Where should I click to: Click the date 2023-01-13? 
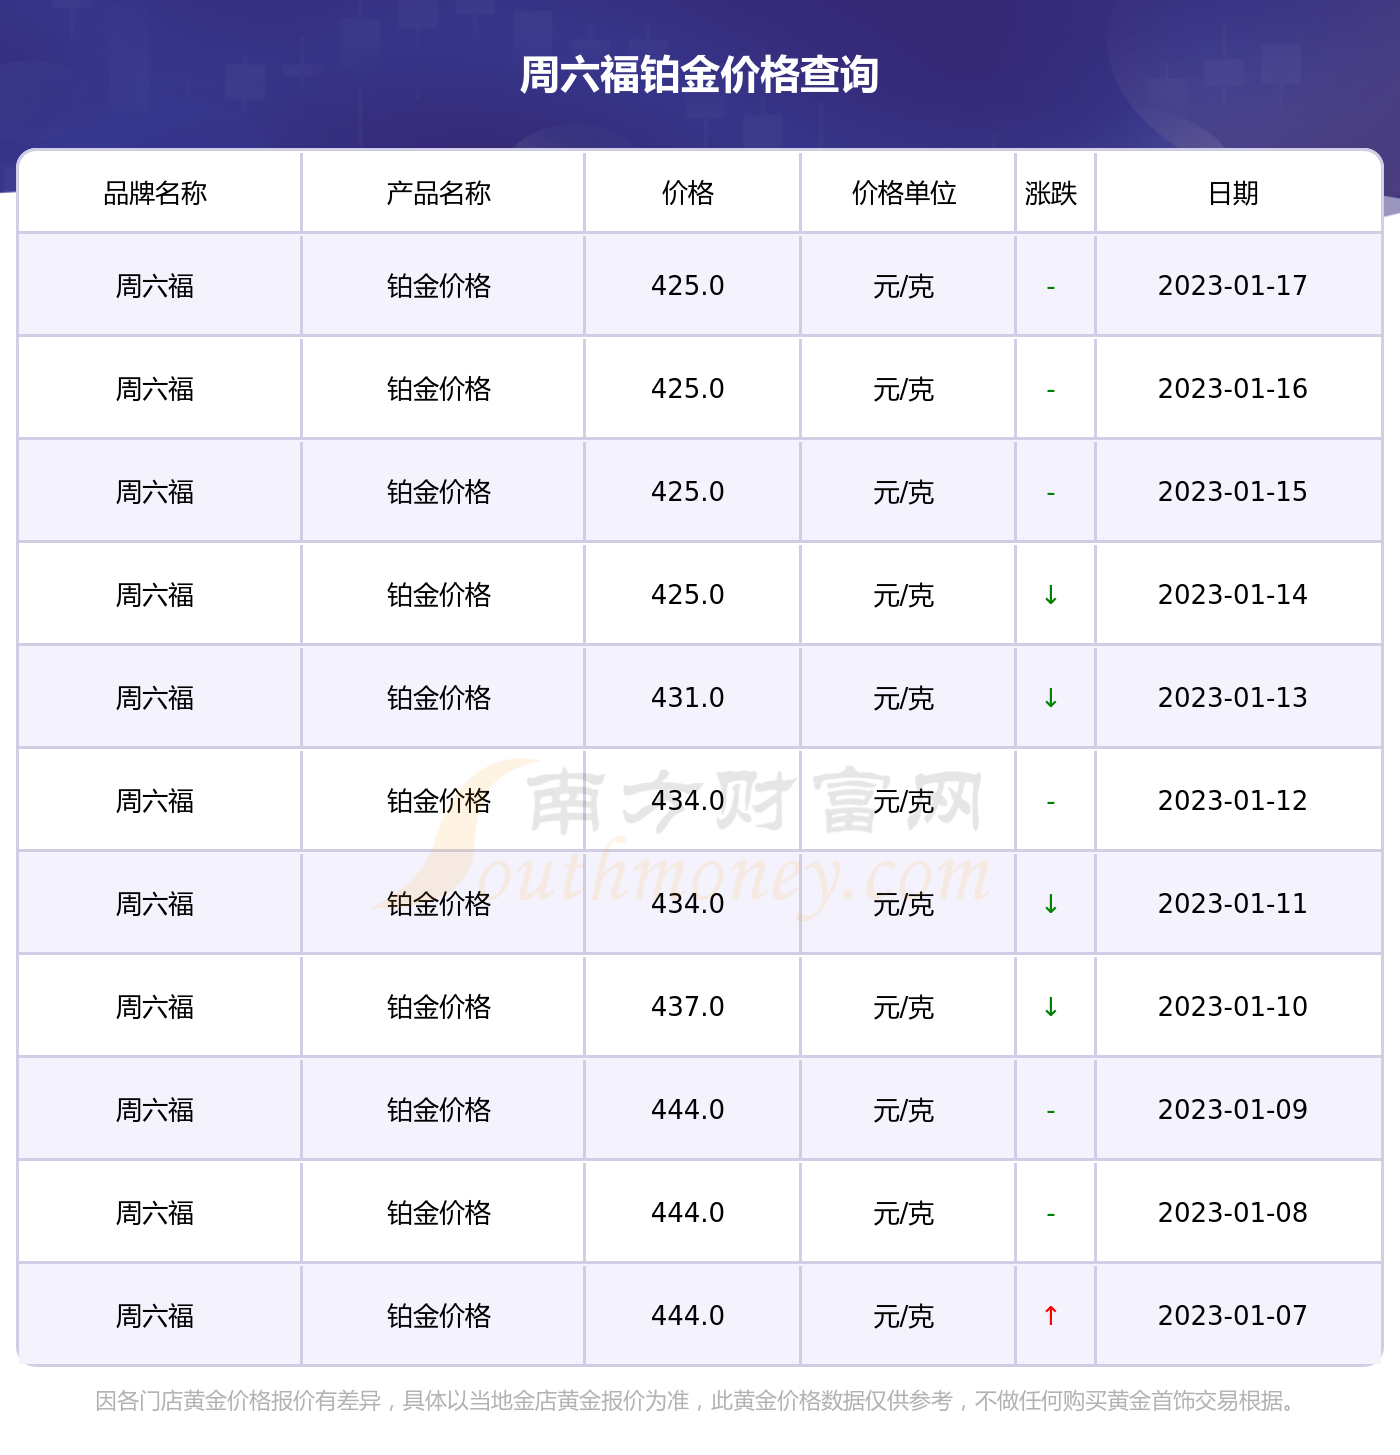coord(1233,698)
